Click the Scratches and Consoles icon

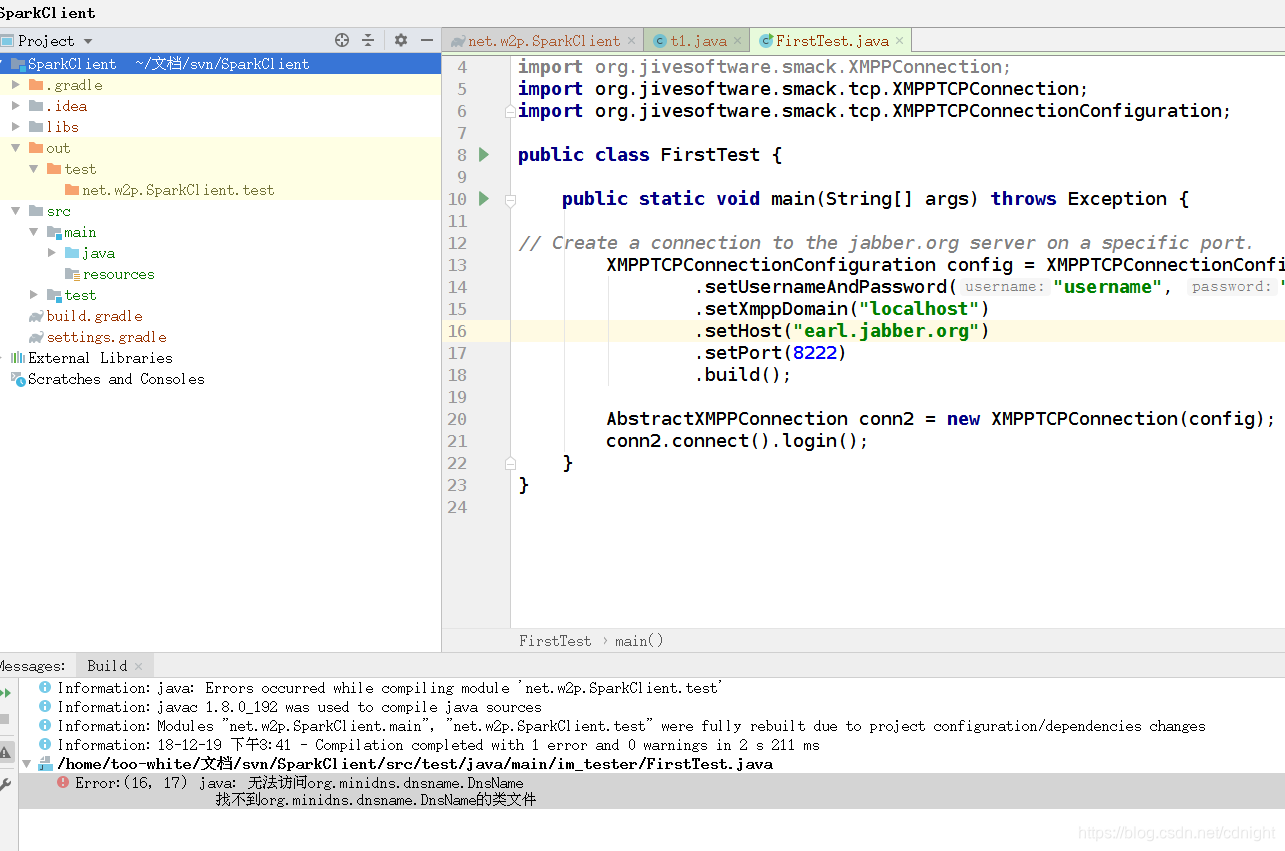click(x=17, y=379)
